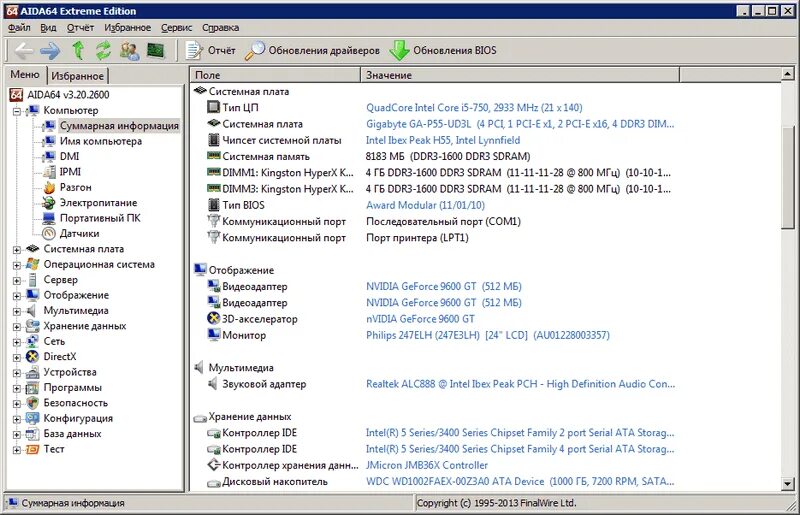Select База данных in the tree
Viewport: 800px width, 515px height.
coord(72,433)
